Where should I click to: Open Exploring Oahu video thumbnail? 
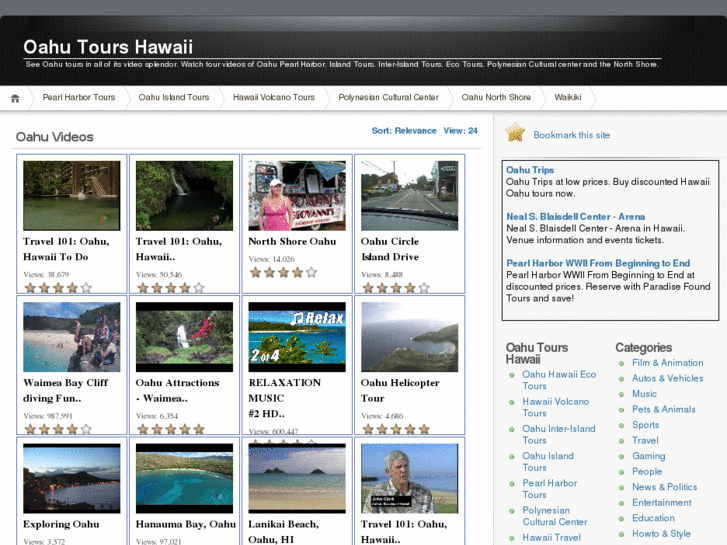[x=72, y=478]
